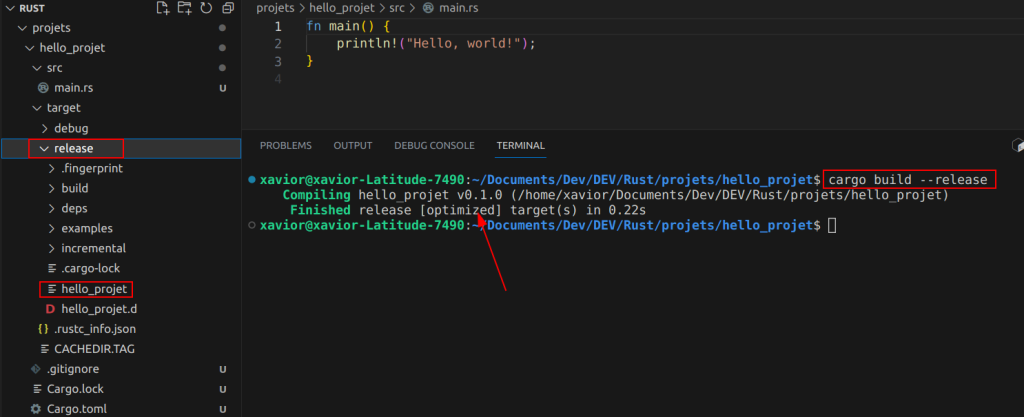Click the Rust file icon beside main.rs
The image size is (1024, 417).
pyautogui.click(x=44, y=87)
